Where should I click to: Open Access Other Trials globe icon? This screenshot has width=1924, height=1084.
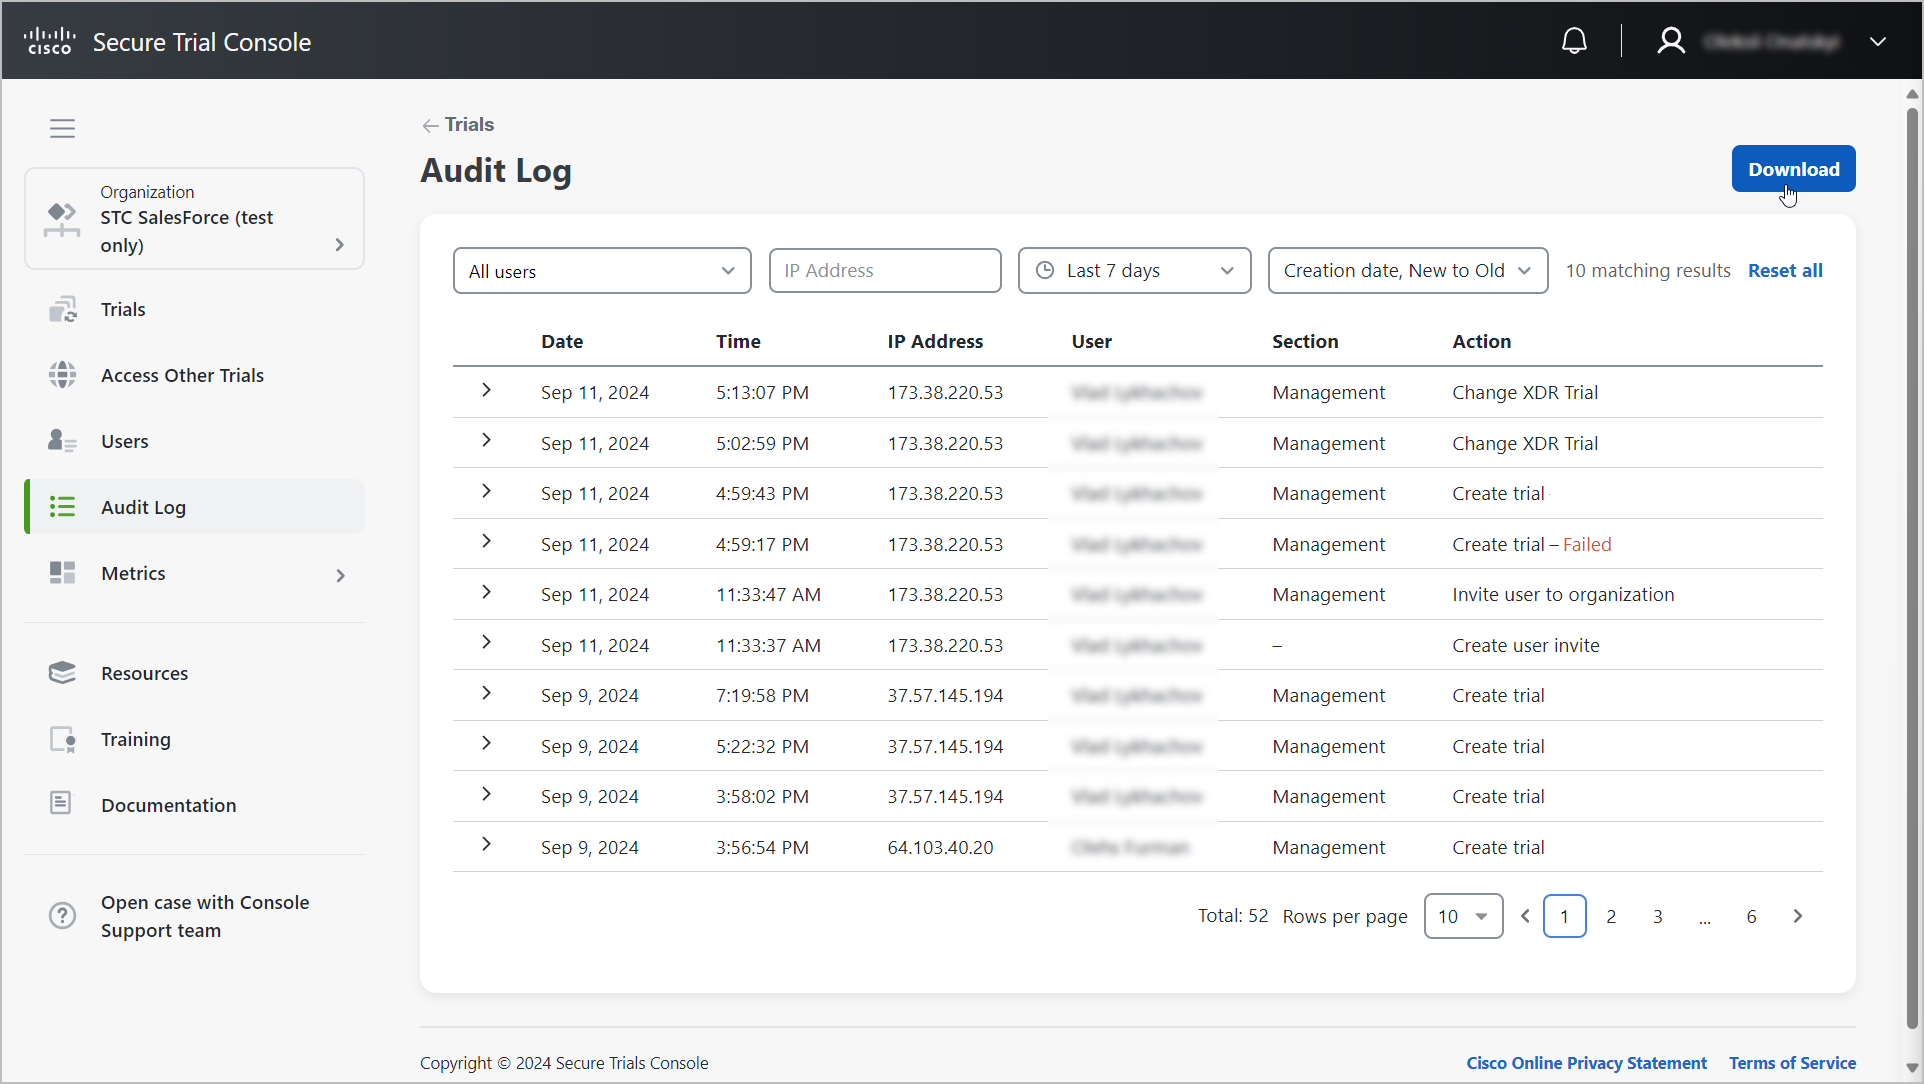[62, 375]
